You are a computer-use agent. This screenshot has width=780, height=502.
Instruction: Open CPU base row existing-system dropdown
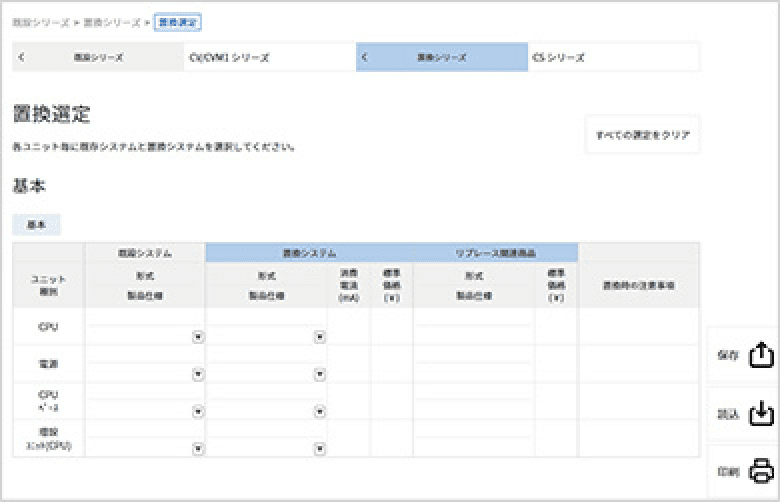pyautogui.click(x=198, y=411)
